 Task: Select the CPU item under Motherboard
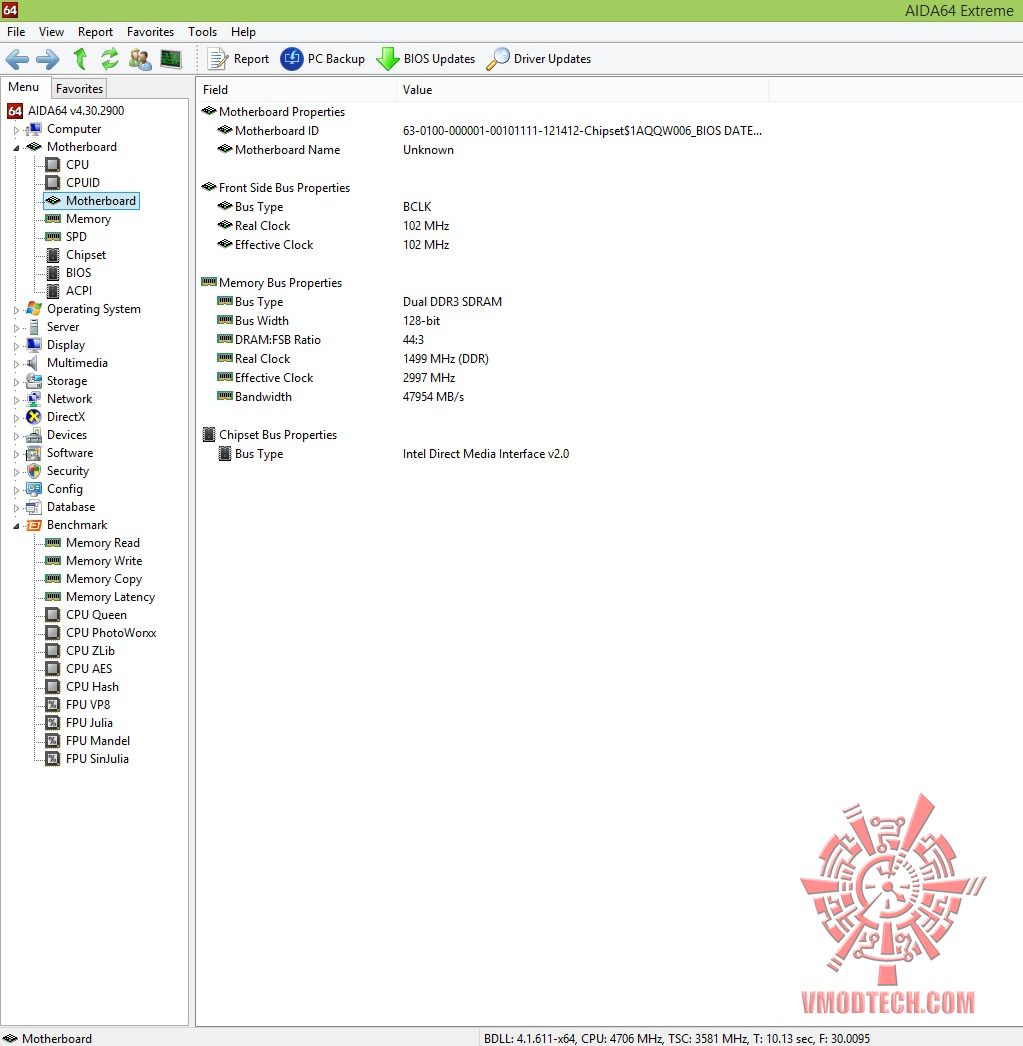77,164
